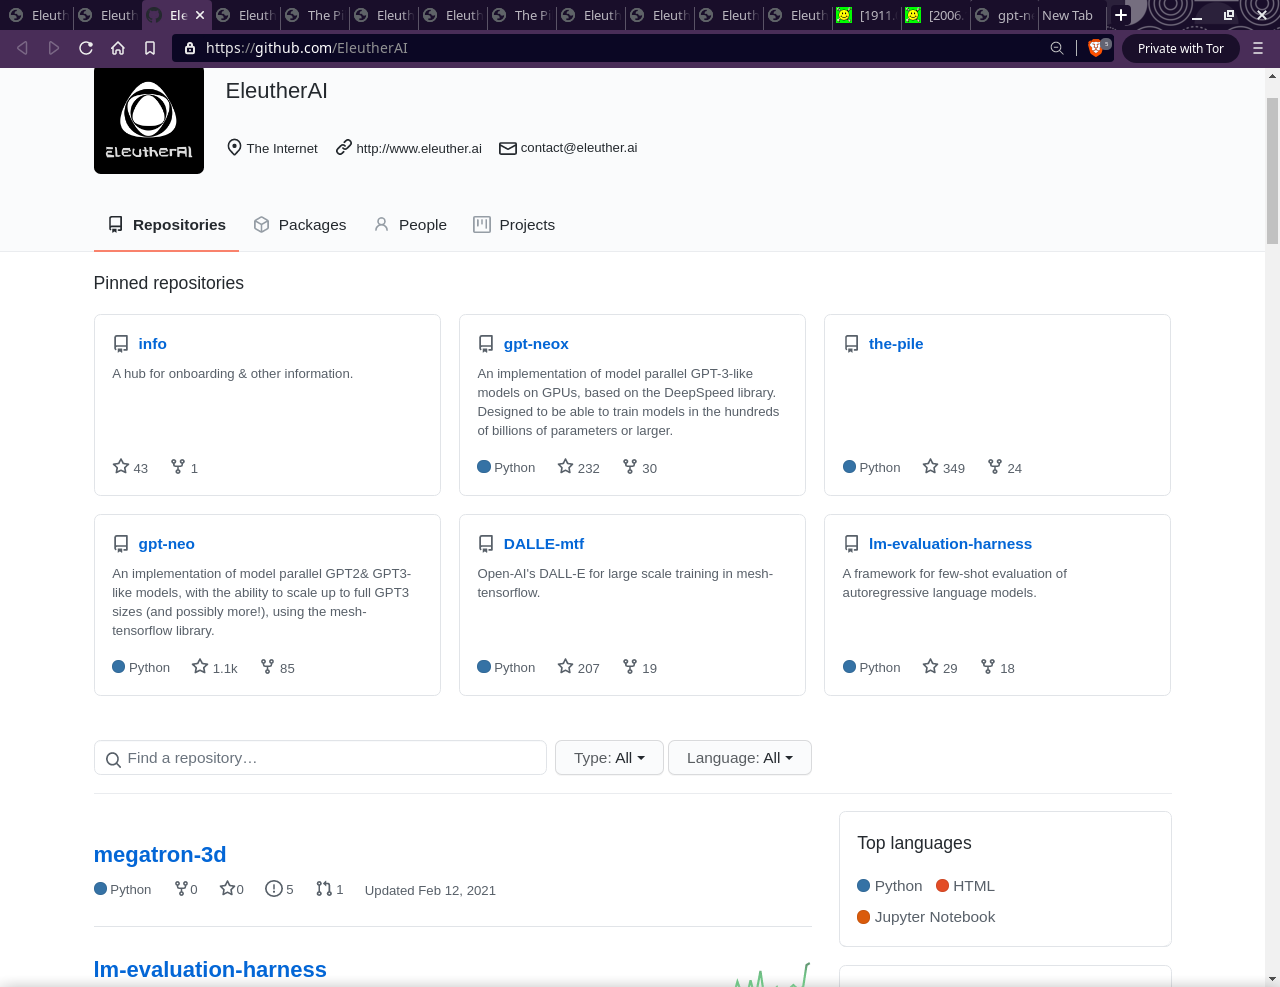Open the megatron-3d repository link
1280x987 pixels.
pyautogui.click(x=160, y=855)
